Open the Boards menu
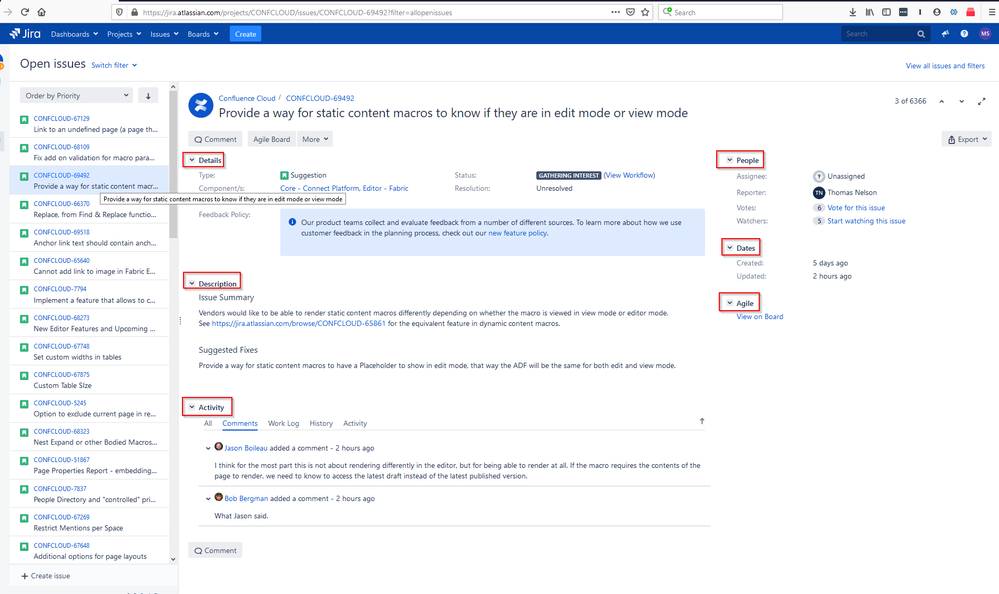Image resolution: width=999 pixels, height=594 pixels. (203, 34)
